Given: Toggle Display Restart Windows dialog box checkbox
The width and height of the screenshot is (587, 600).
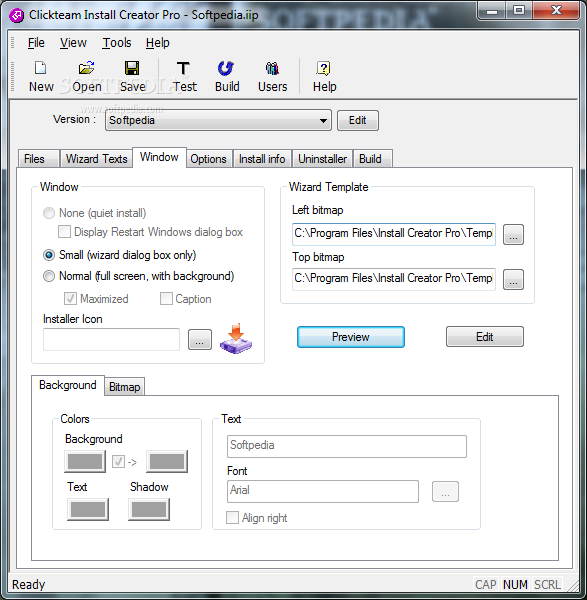Looking at the screenshot, I should point(64,232).
